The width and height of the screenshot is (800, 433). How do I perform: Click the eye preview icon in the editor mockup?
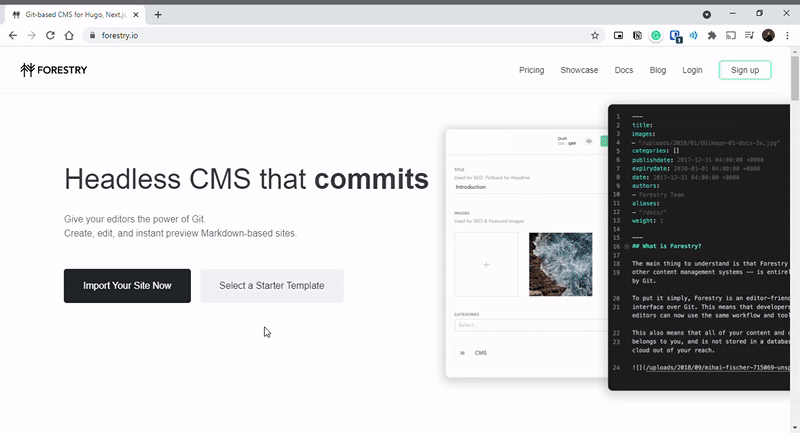click(589, 141)
